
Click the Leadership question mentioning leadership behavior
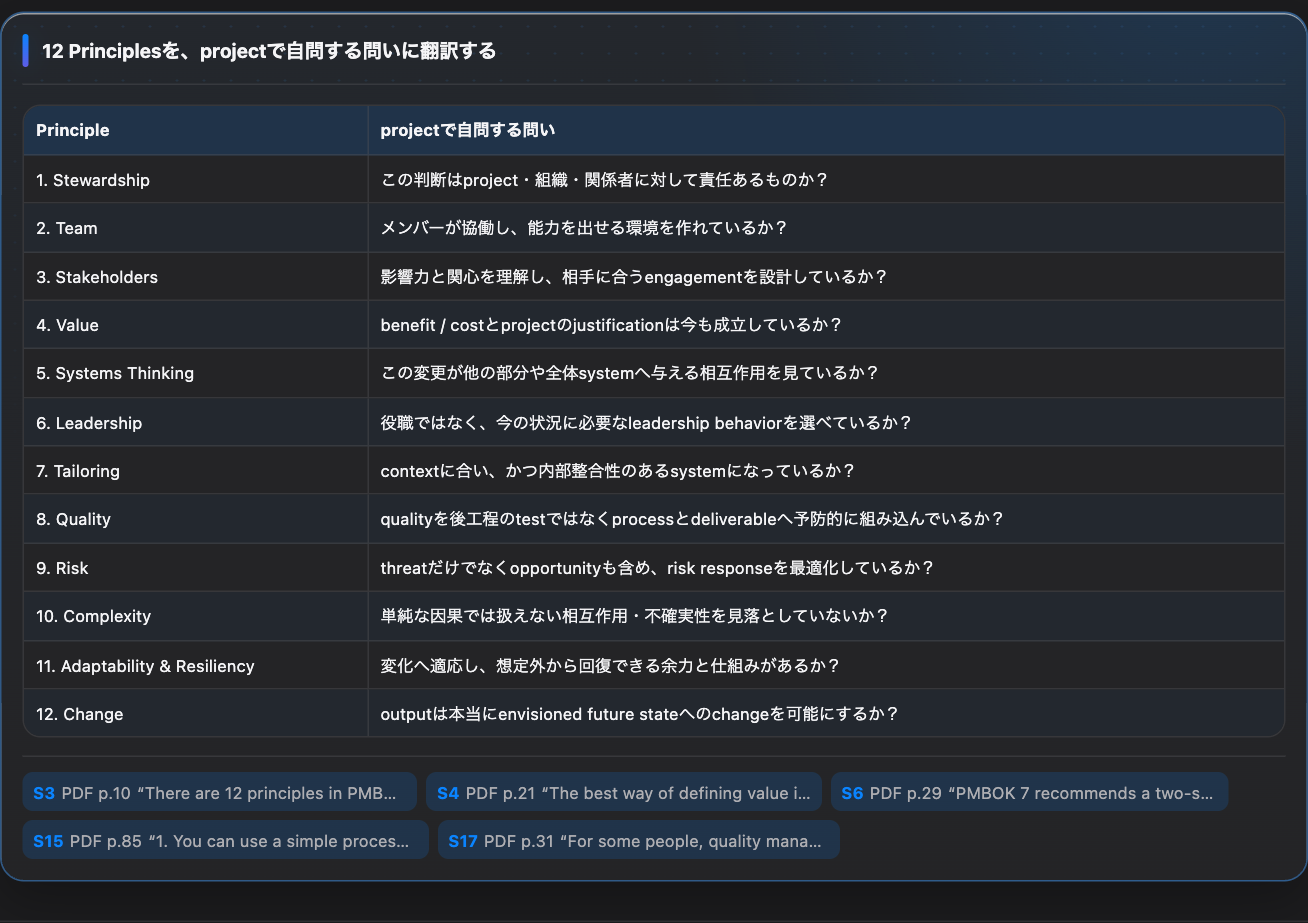[x=826, y=422]
